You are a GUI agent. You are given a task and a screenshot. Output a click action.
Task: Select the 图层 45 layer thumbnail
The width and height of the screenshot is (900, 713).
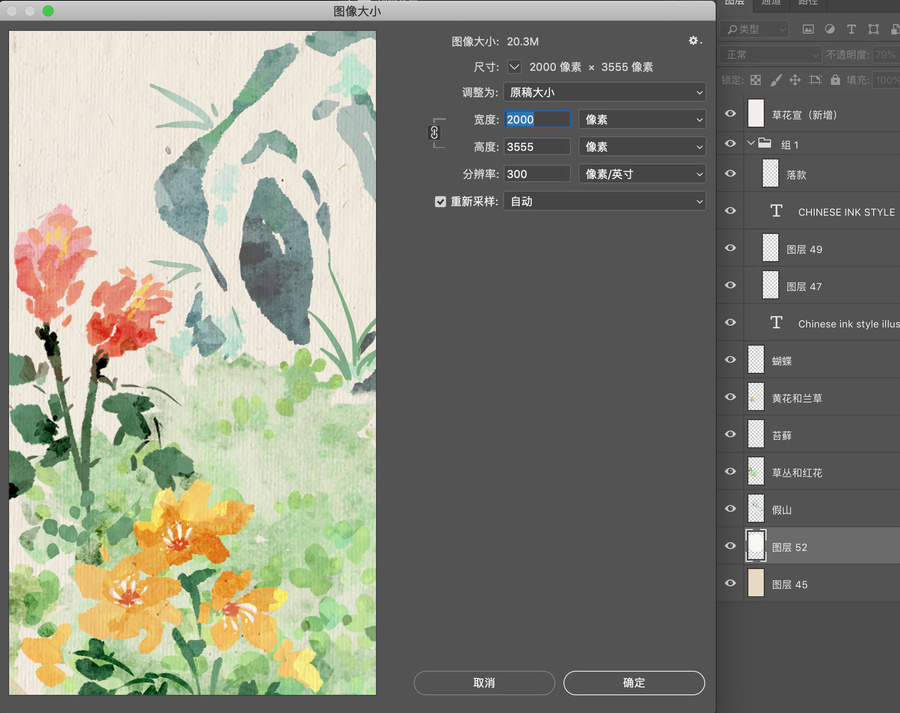pyautogui.click(x=756, y=583)
